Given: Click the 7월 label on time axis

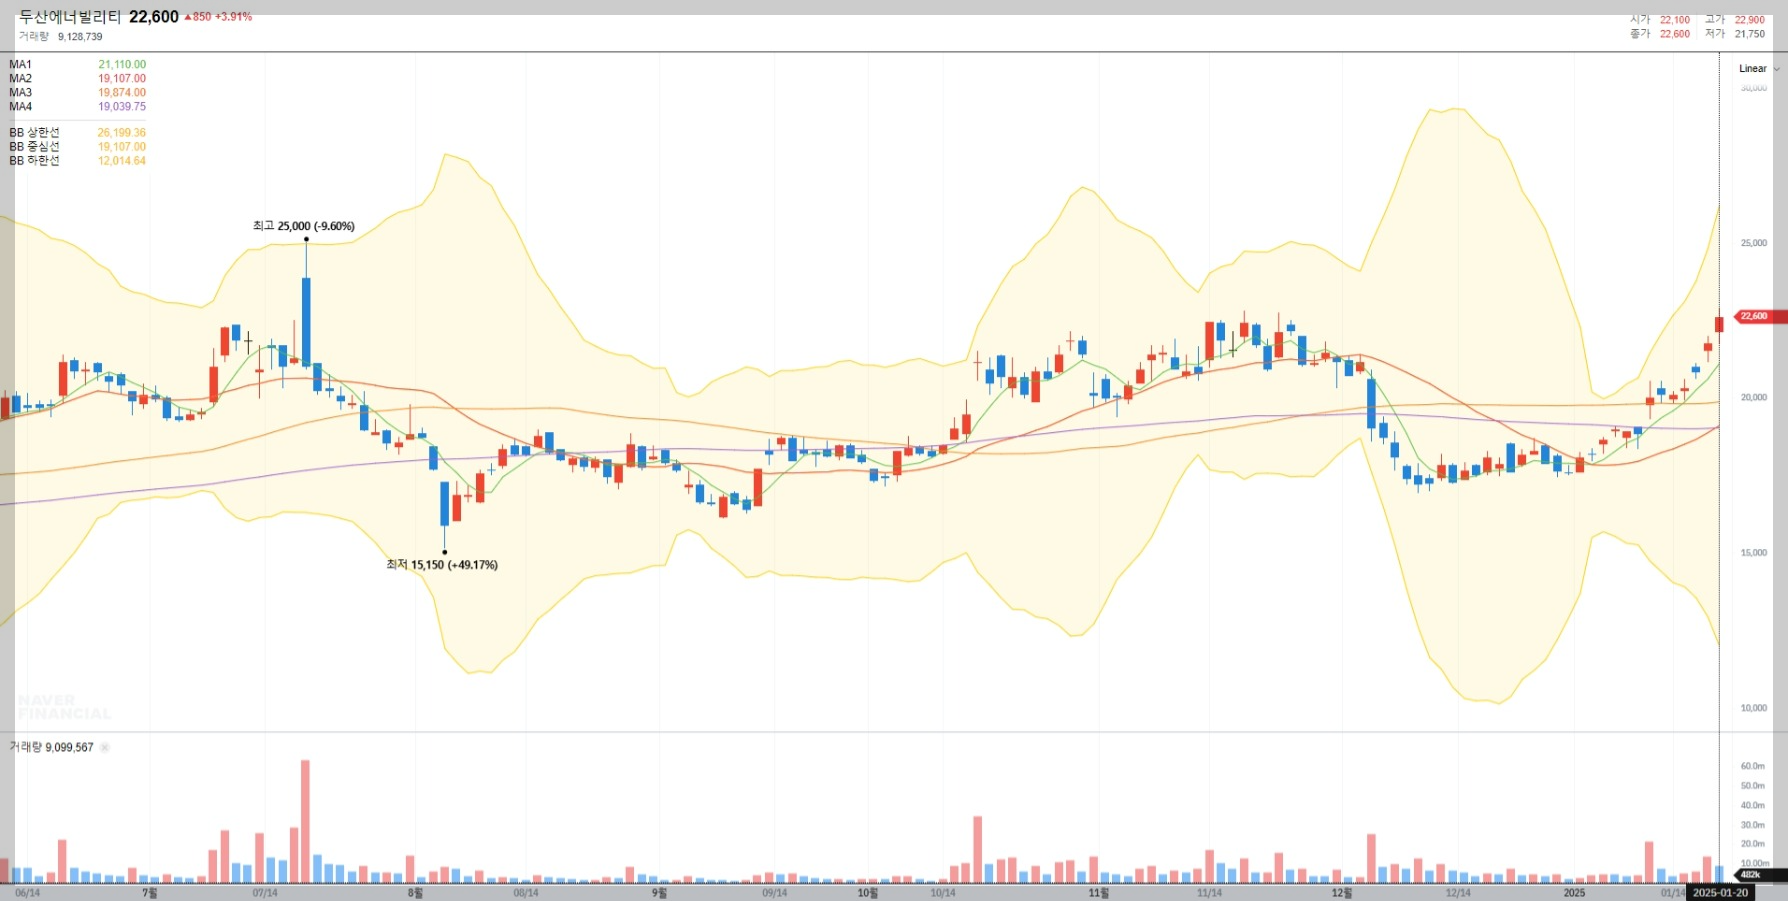Looking at the screenshot, I should pos(150,893).
